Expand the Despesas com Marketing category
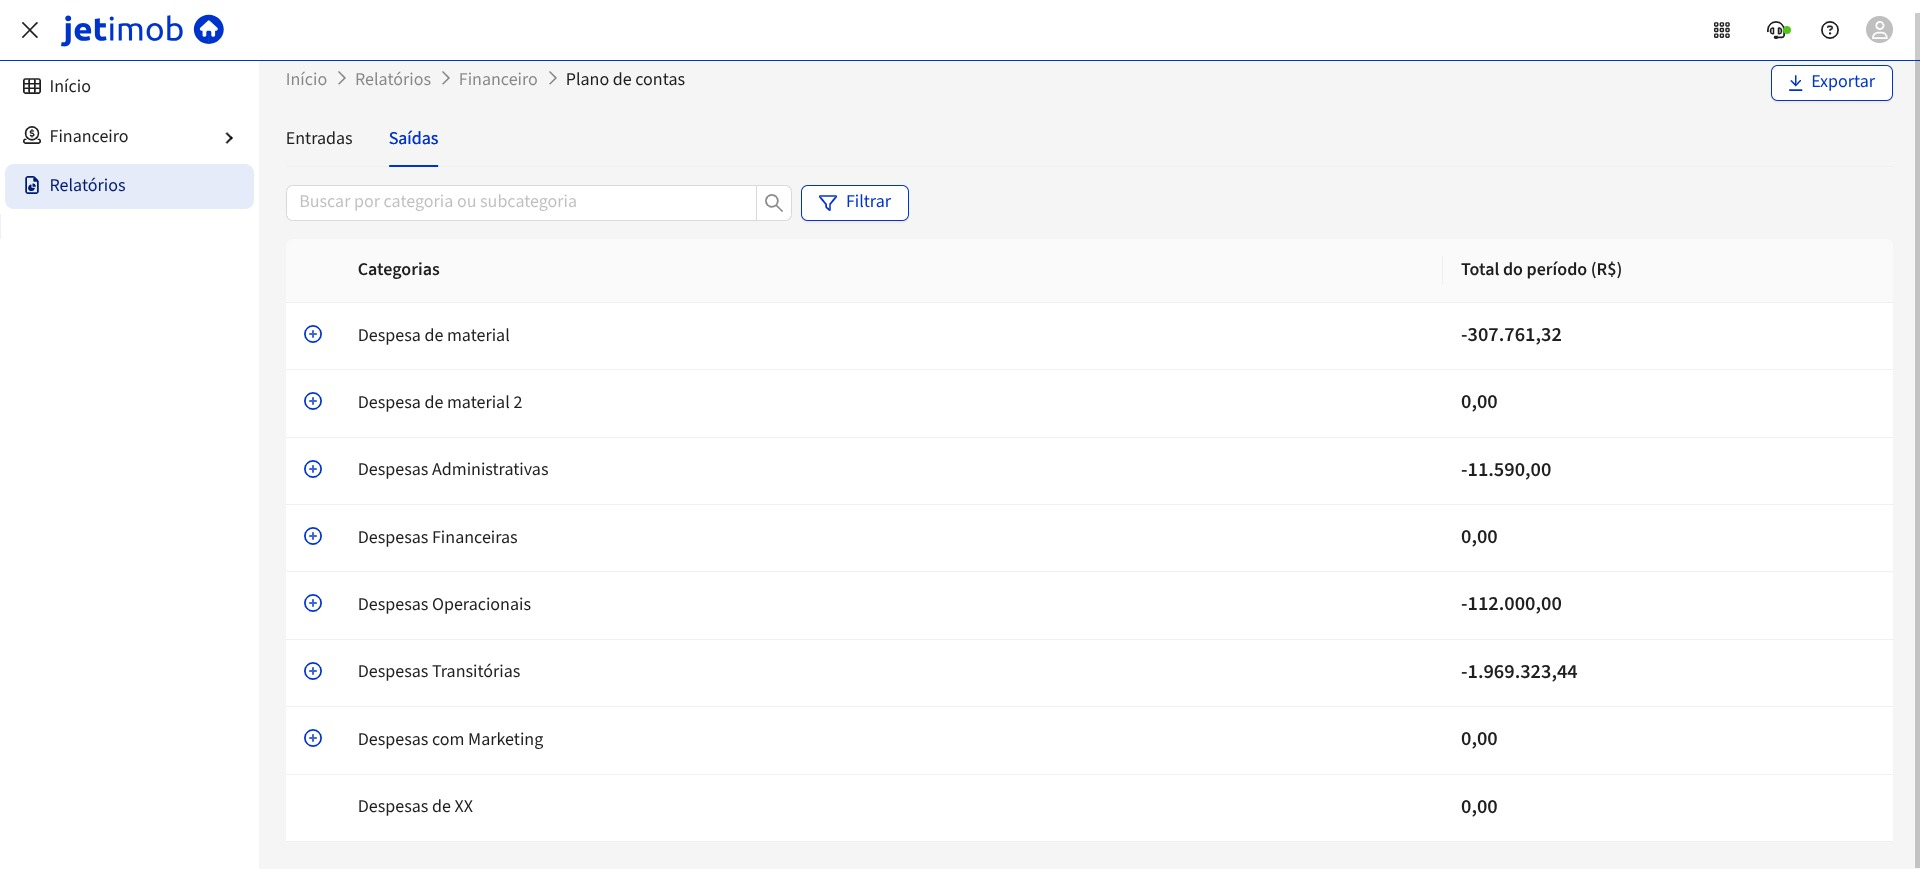Screen dimensions: 1920x869 pos(313,738)
